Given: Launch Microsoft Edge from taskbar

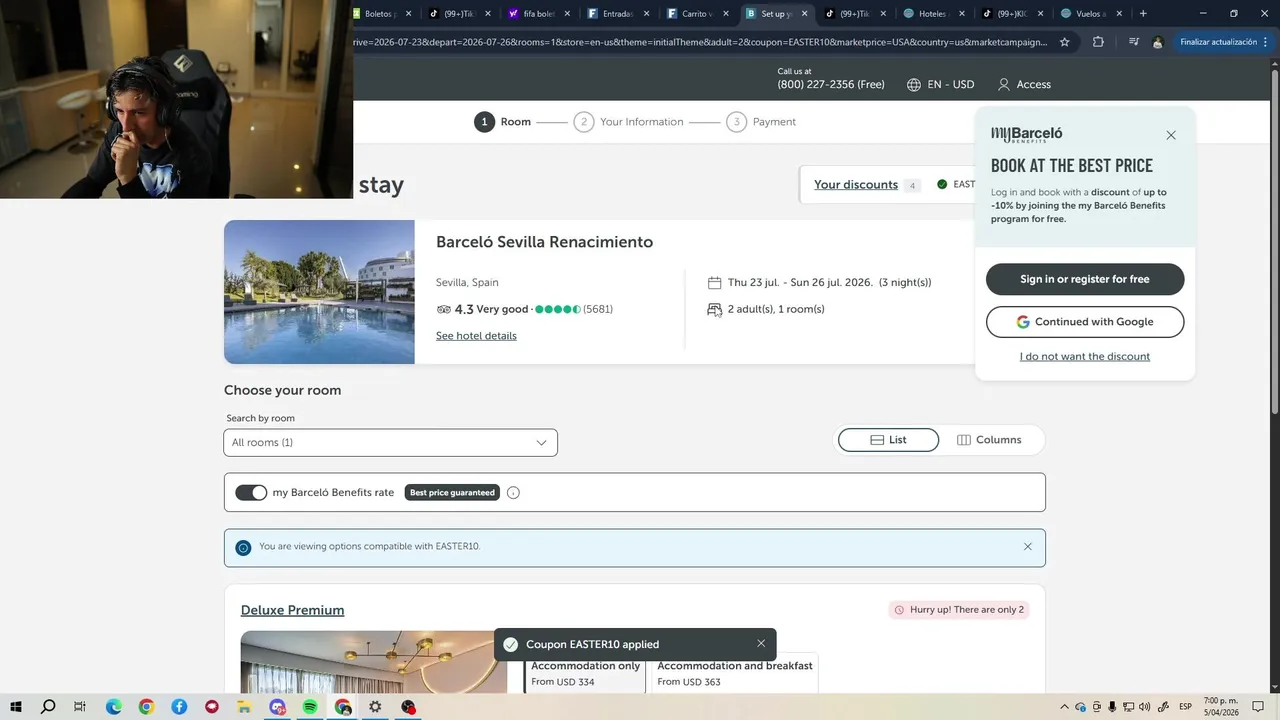Looking at the screenshot, I should (114, 707).
